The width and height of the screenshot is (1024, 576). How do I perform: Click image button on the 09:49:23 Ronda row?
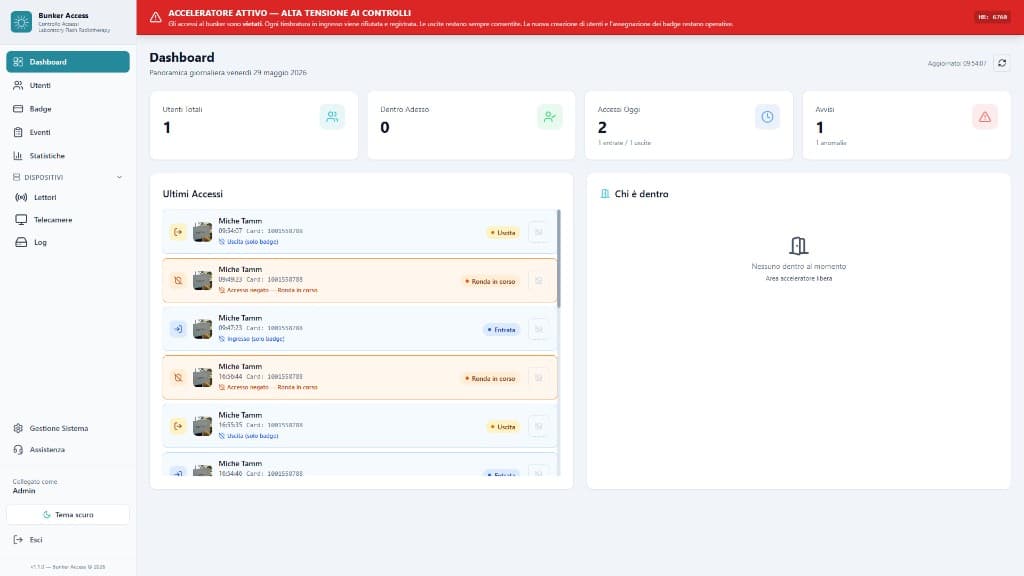[x=538, y=281]
